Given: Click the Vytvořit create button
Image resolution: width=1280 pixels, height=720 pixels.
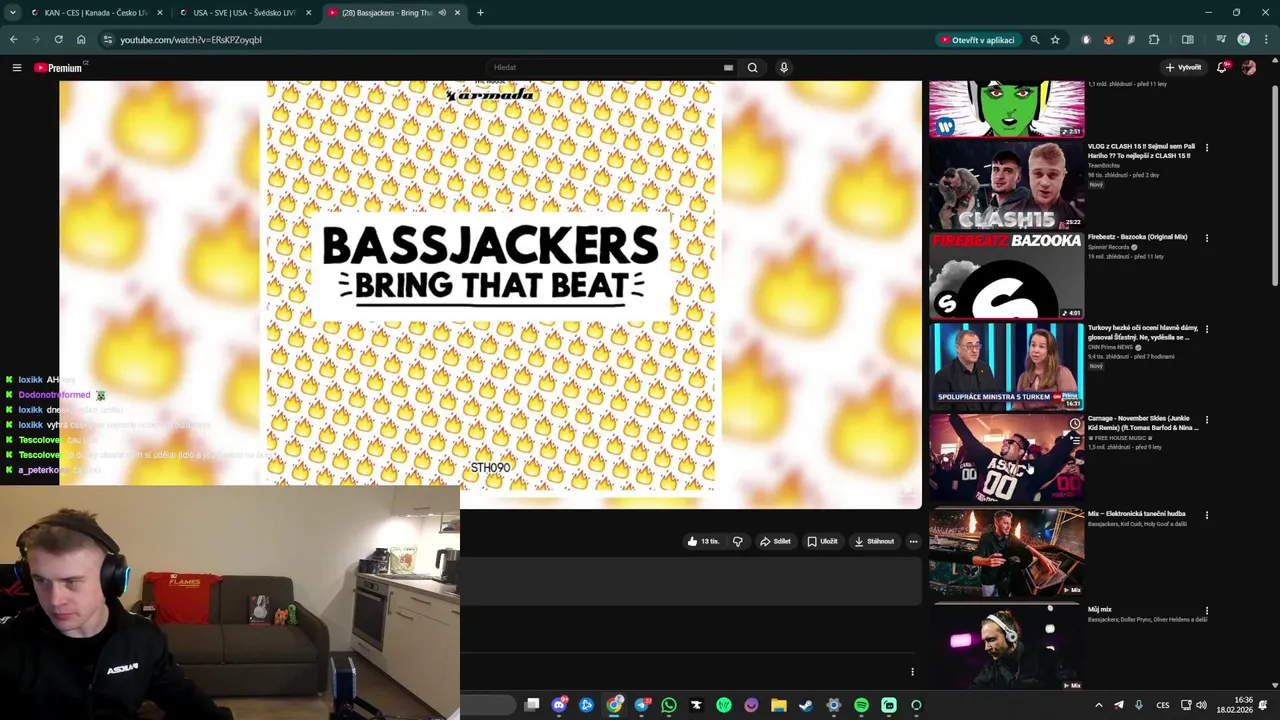Looking at the screenshot, I should click(x=1184, y=68).
